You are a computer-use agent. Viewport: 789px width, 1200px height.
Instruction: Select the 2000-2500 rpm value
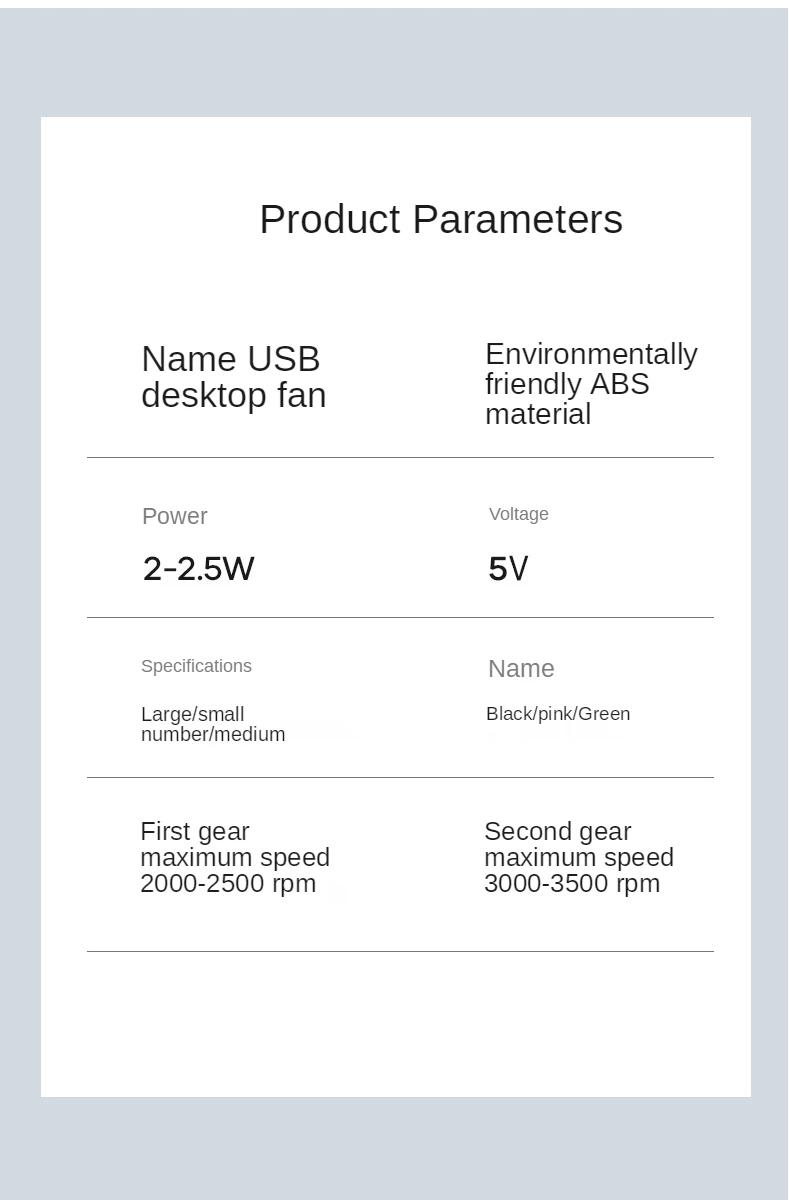tap(228, 884)
